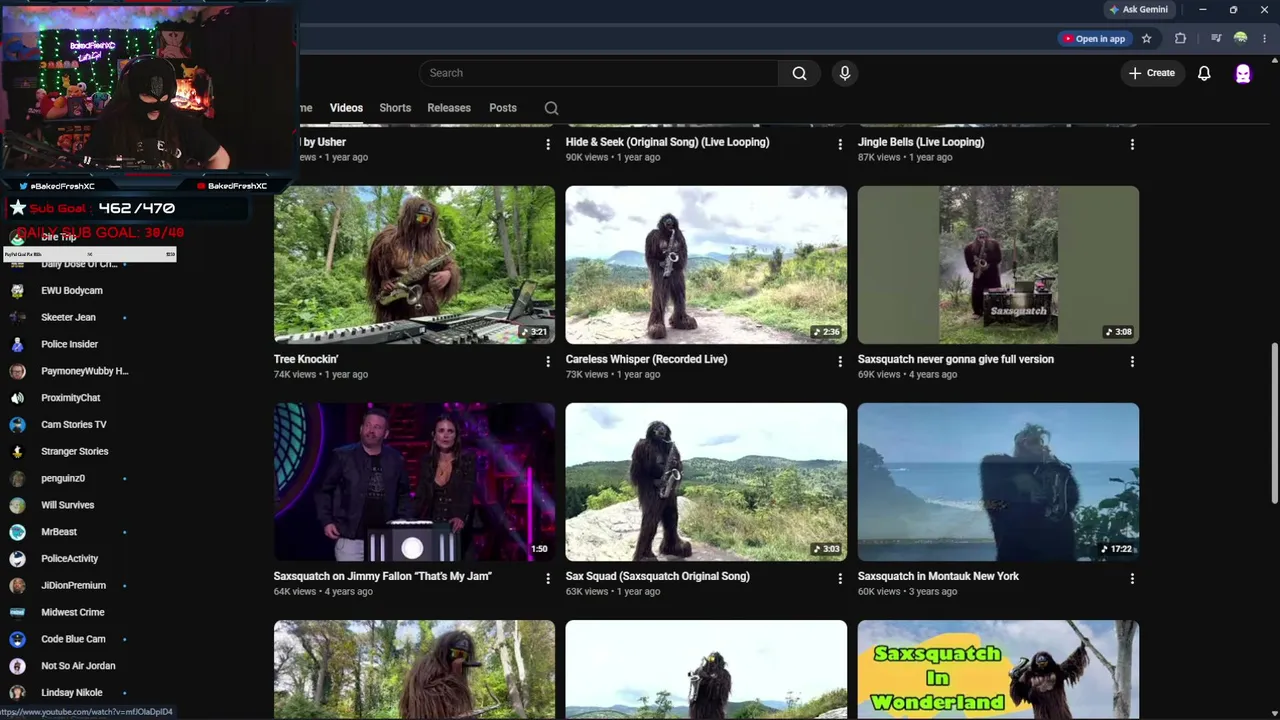Click inside the YouTube Search field
The width and height of the screenshot is (1280, 720).
[x=599, y=73]
